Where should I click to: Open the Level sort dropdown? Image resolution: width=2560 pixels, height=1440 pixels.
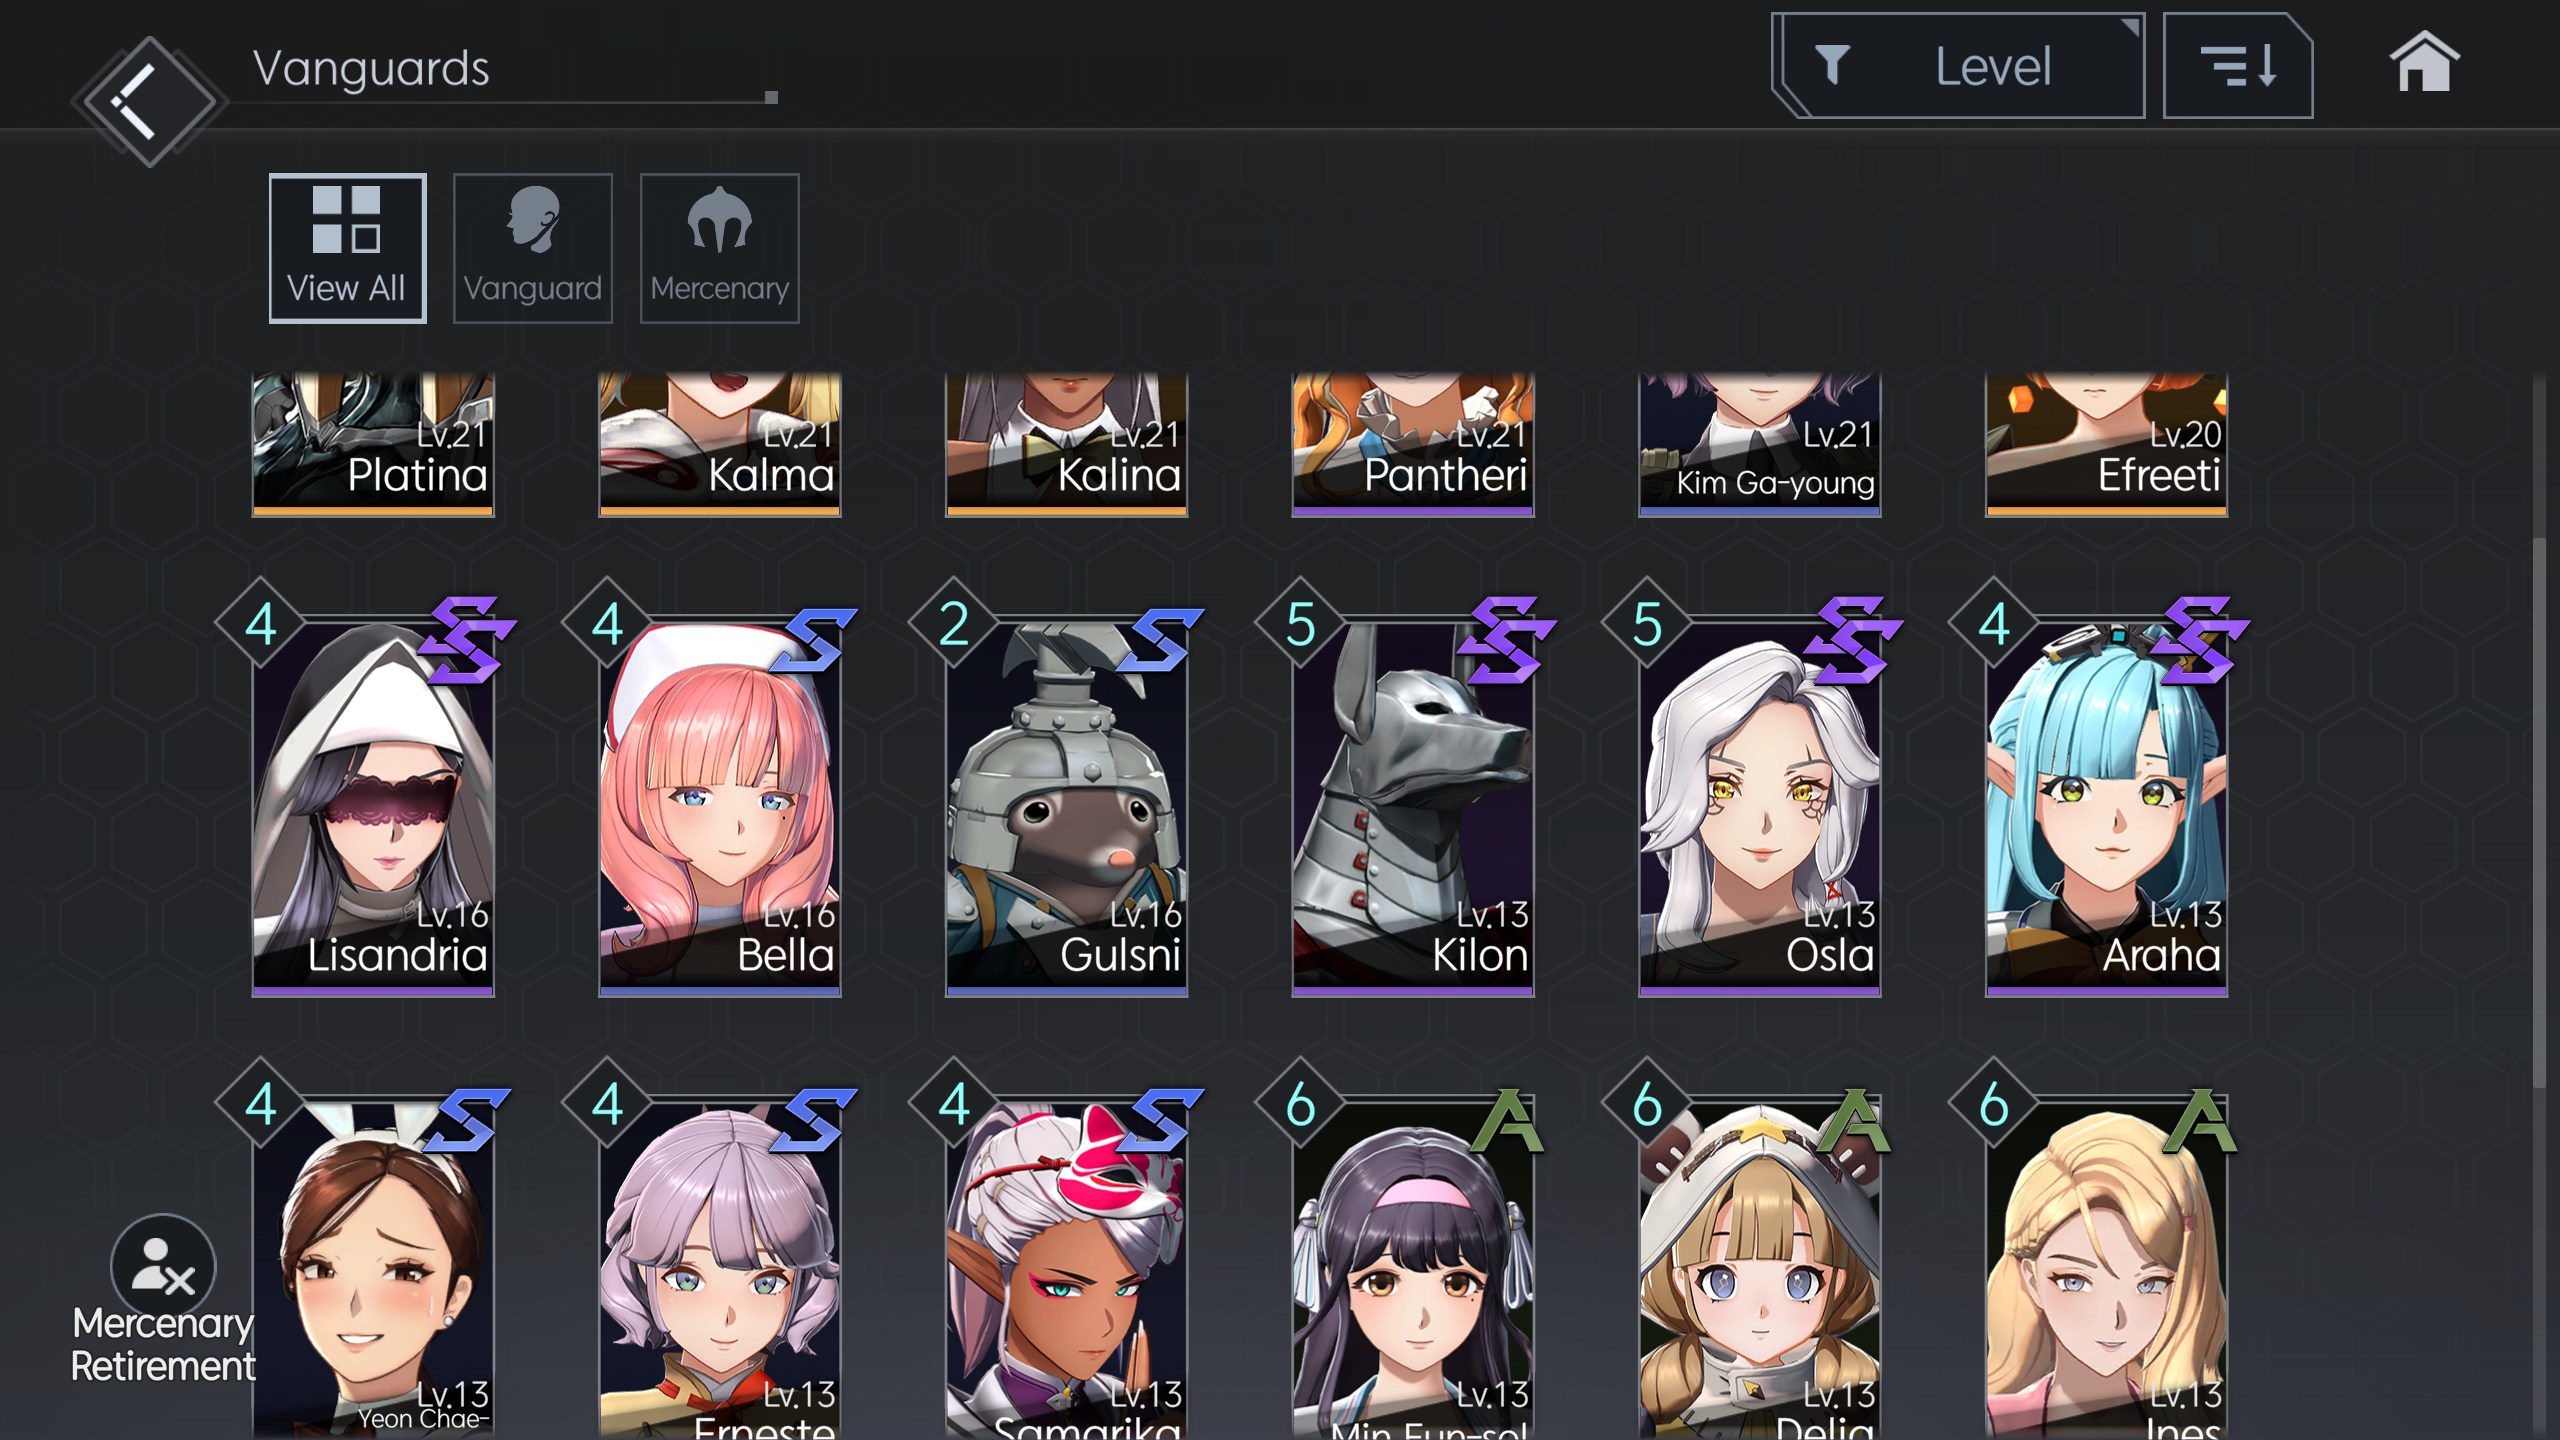pyautogui.click(x=1959, y=66)
